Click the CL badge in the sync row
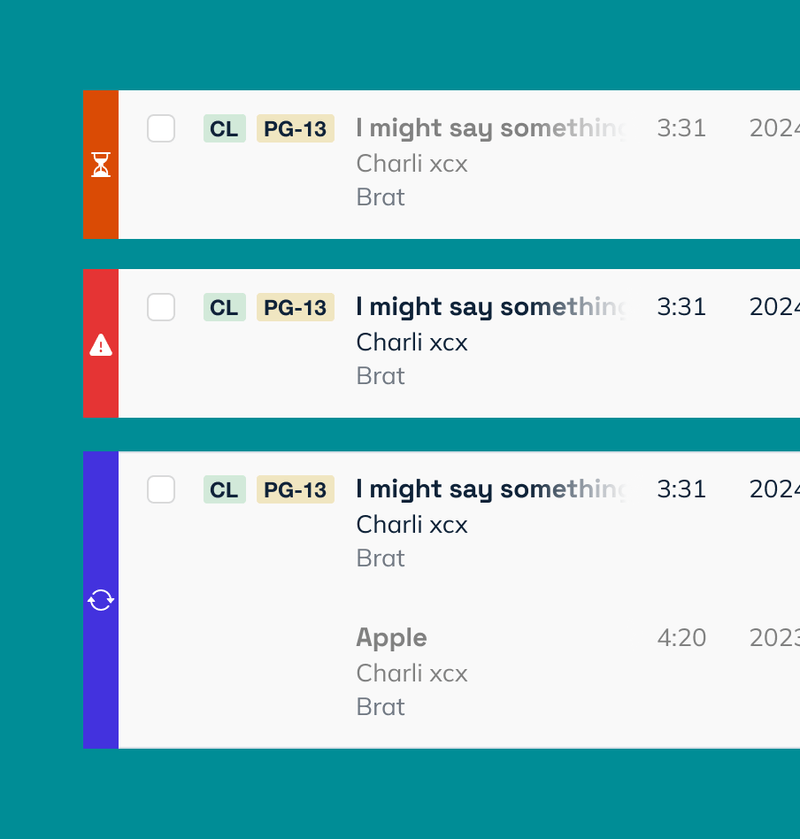 [x=224, y=489]
